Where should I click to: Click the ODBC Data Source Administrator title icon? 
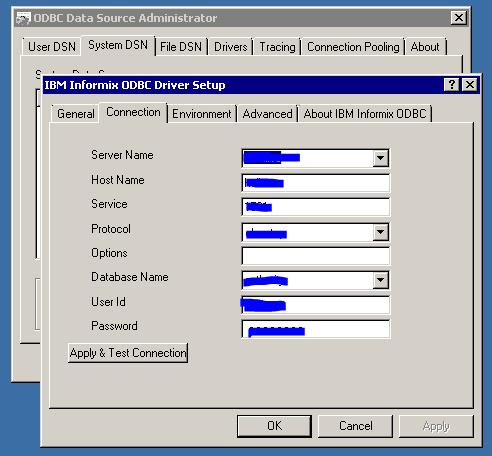[x=23, y=18]
